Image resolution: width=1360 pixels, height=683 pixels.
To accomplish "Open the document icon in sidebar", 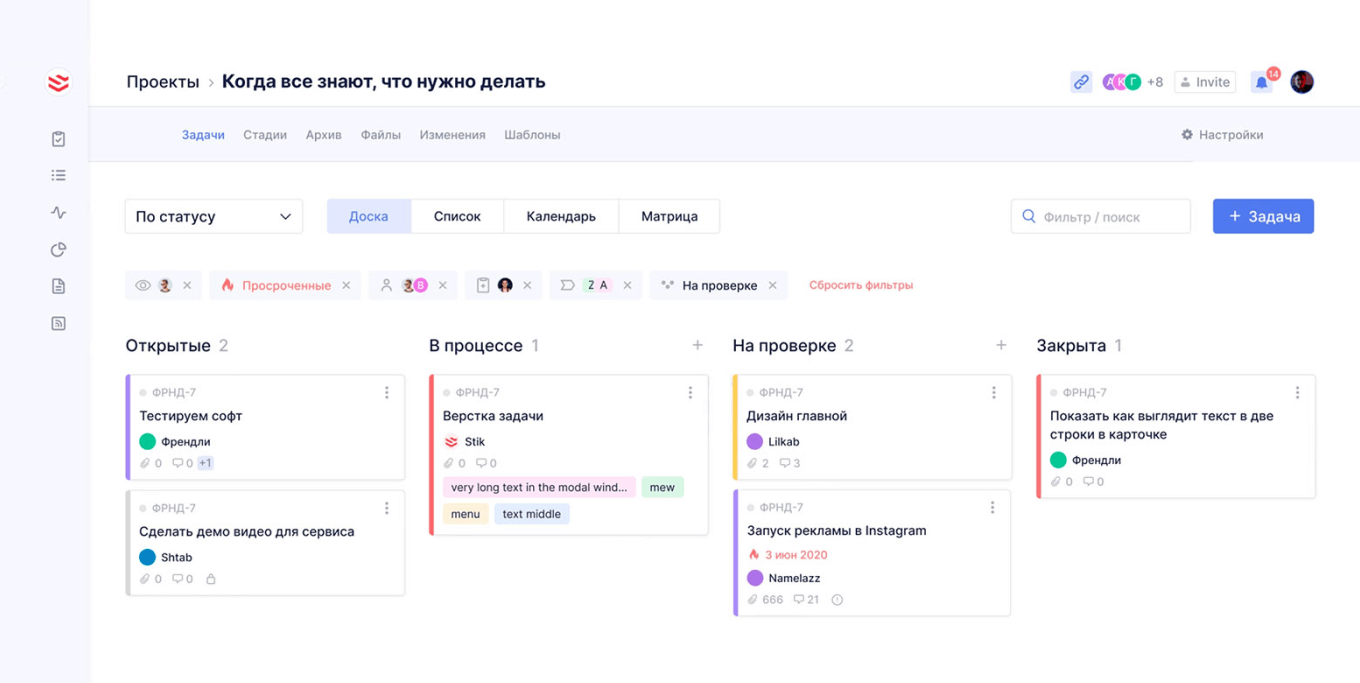I will [x=58, y=286].
